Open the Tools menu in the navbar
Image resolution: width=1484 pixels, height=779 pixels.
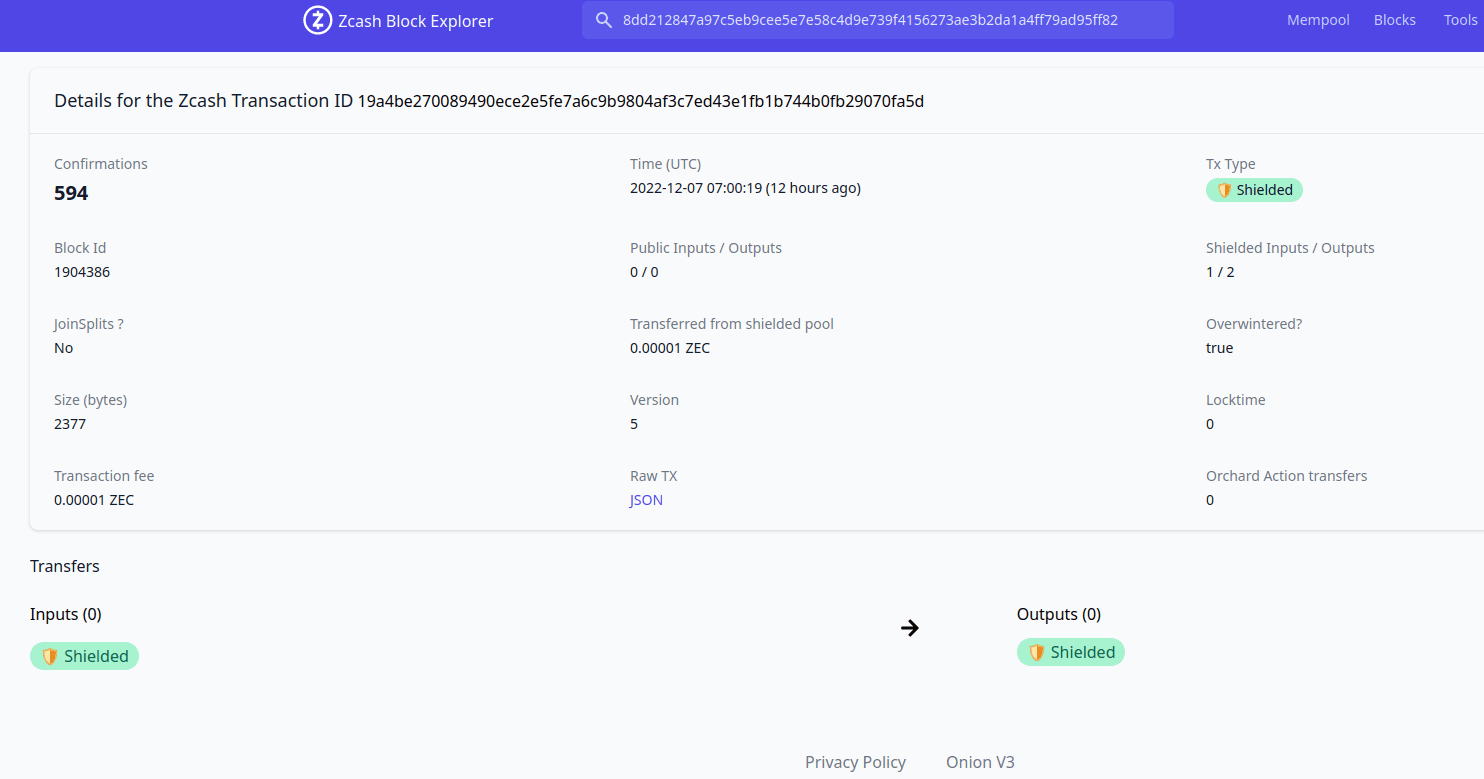click(1461, 19)
